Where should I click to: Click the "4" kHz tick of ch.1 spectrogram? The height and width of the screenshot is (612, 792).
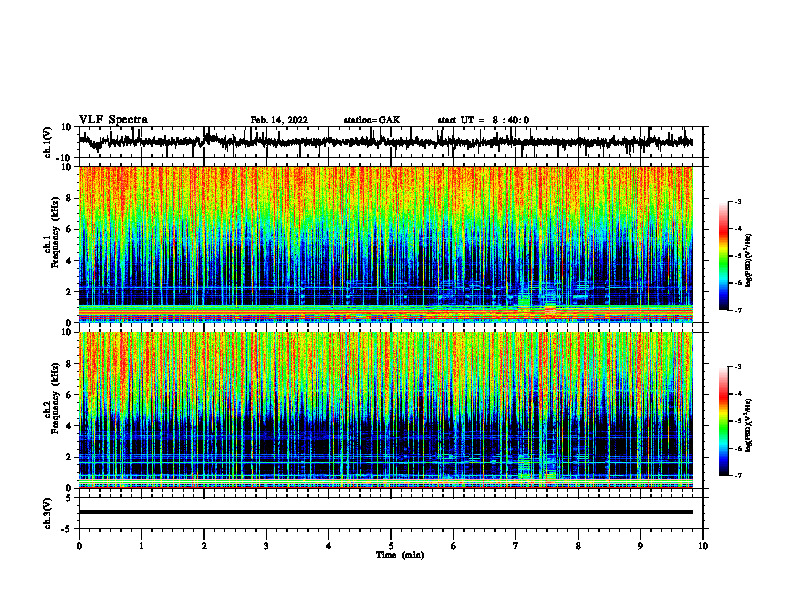point(70,261)
